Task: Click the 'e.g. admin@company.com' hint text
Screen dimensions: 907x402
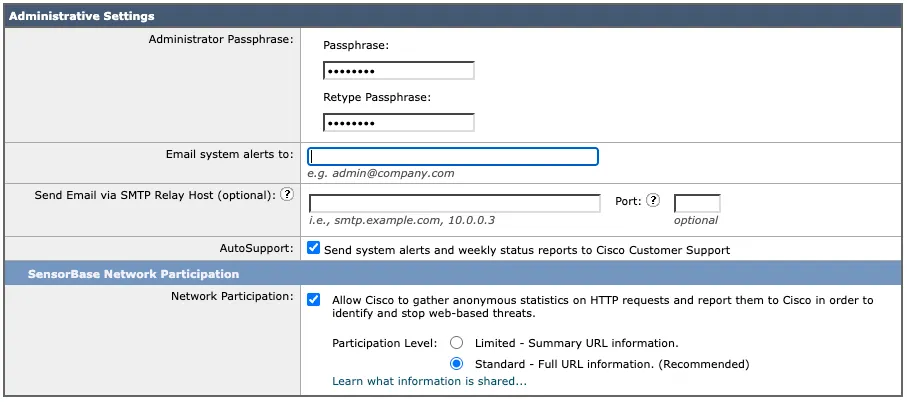Action: coord(381,173)
